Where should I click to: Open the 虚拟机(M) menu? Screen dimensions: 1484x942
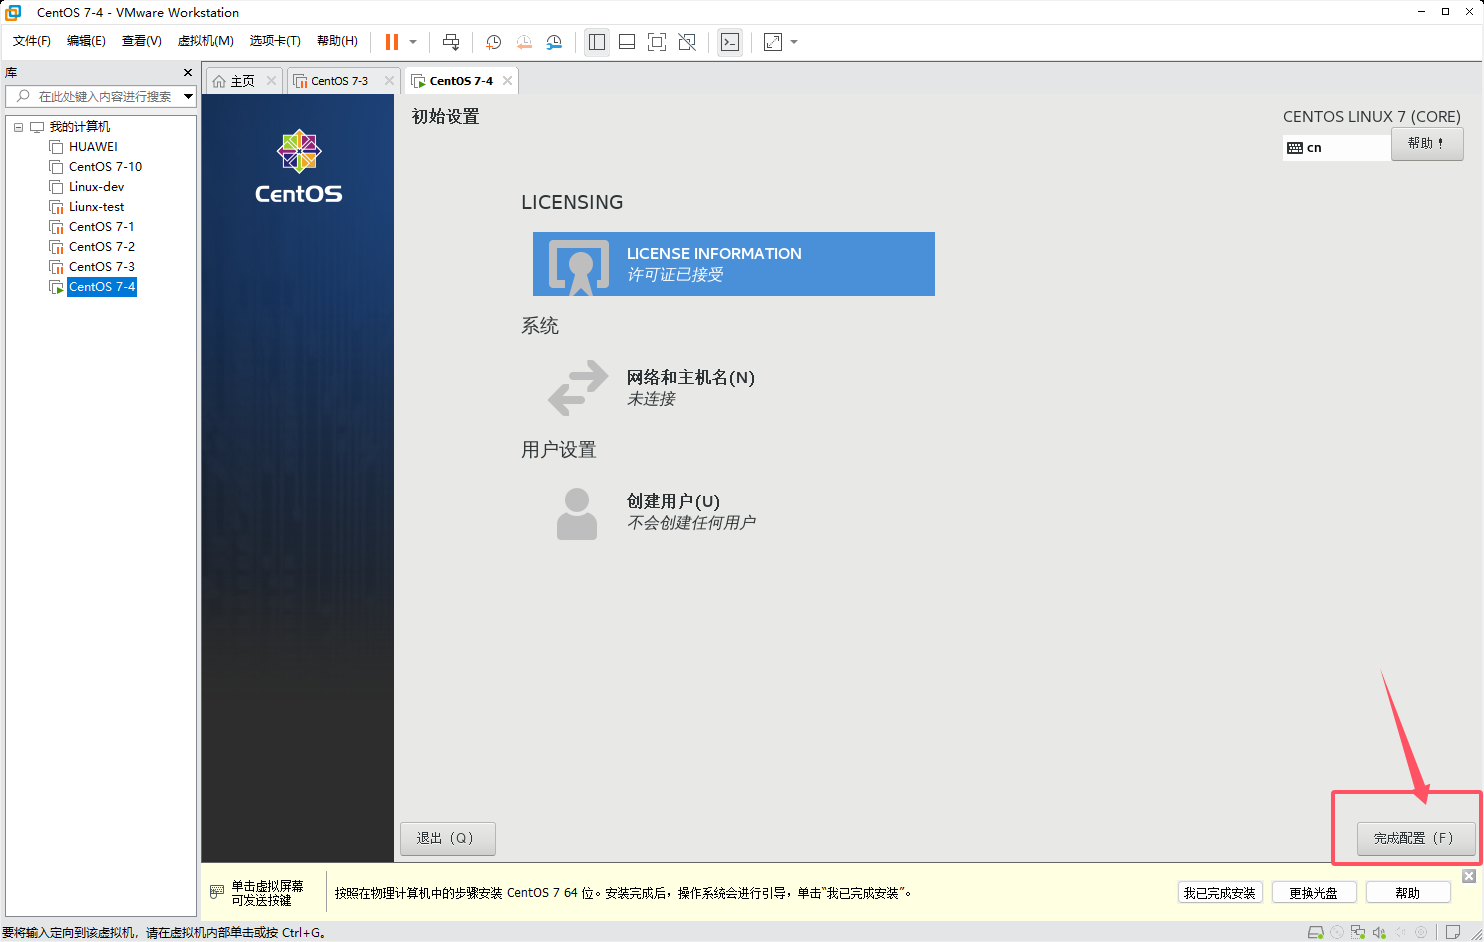coord(205,41)
